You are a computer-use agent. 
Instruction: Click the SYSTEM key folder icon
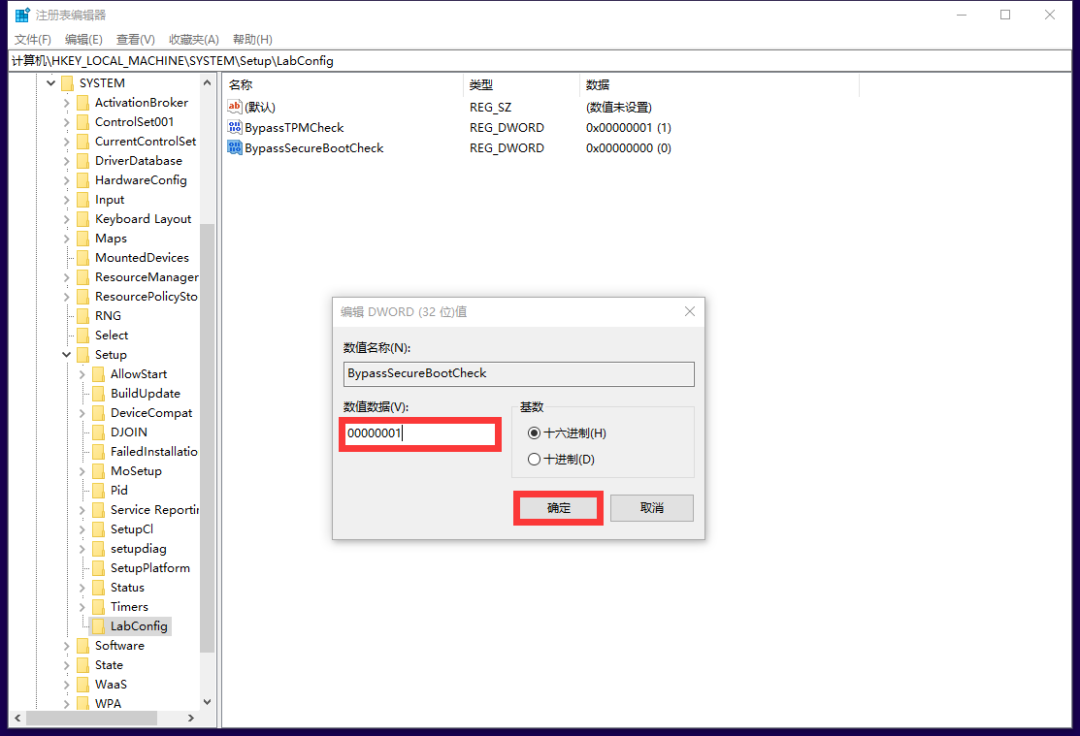67,83
